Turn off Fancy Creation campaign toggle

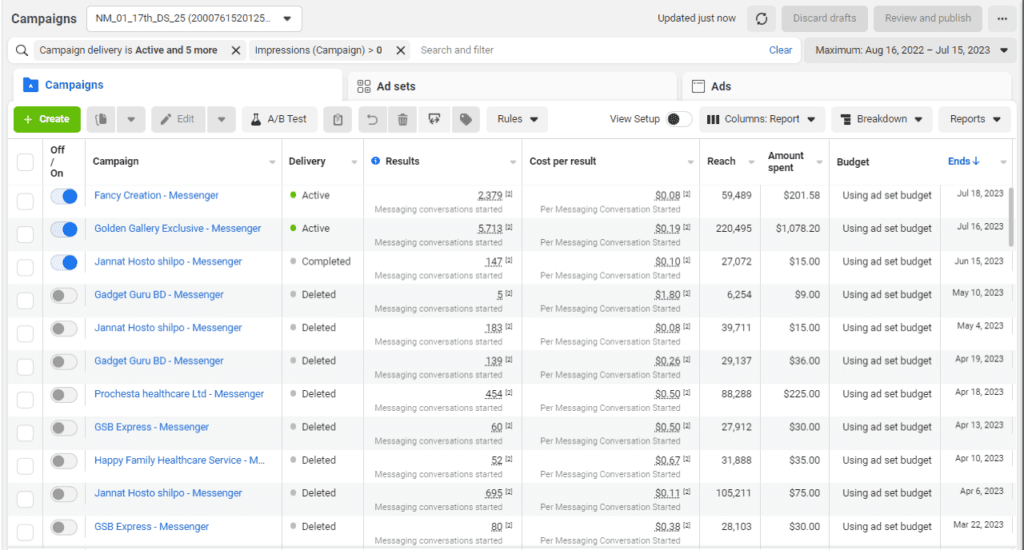64,196
